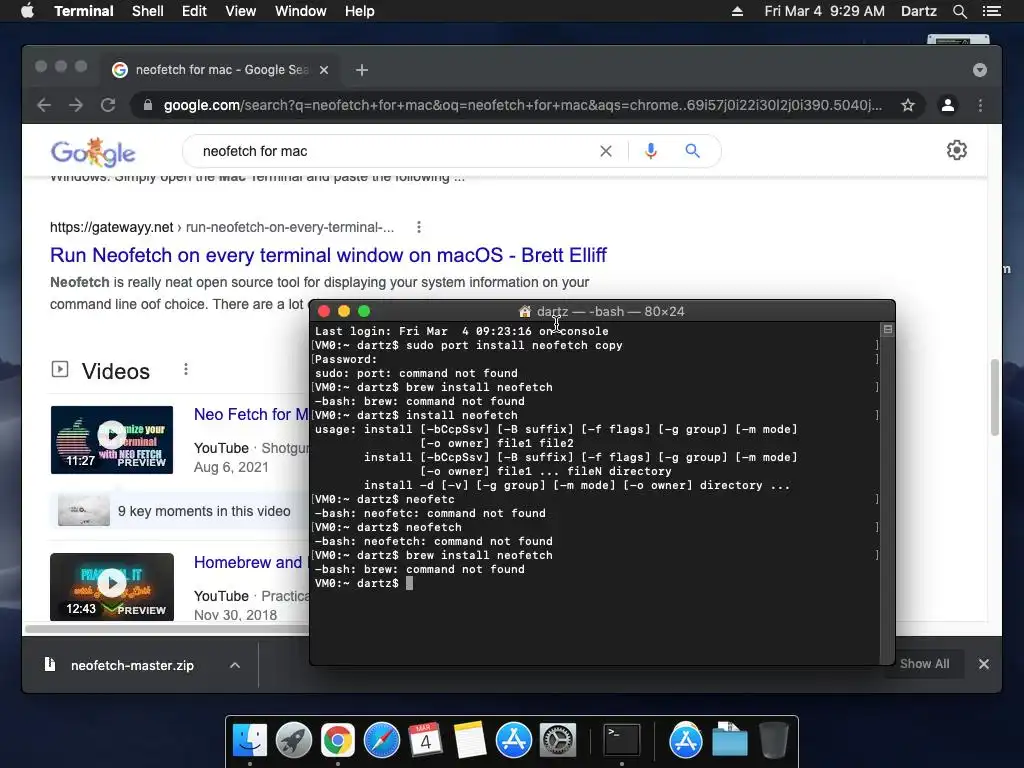Click the Google doodle logo
The height and width of the screenshot is (768, 1024).
pos(93,152)
